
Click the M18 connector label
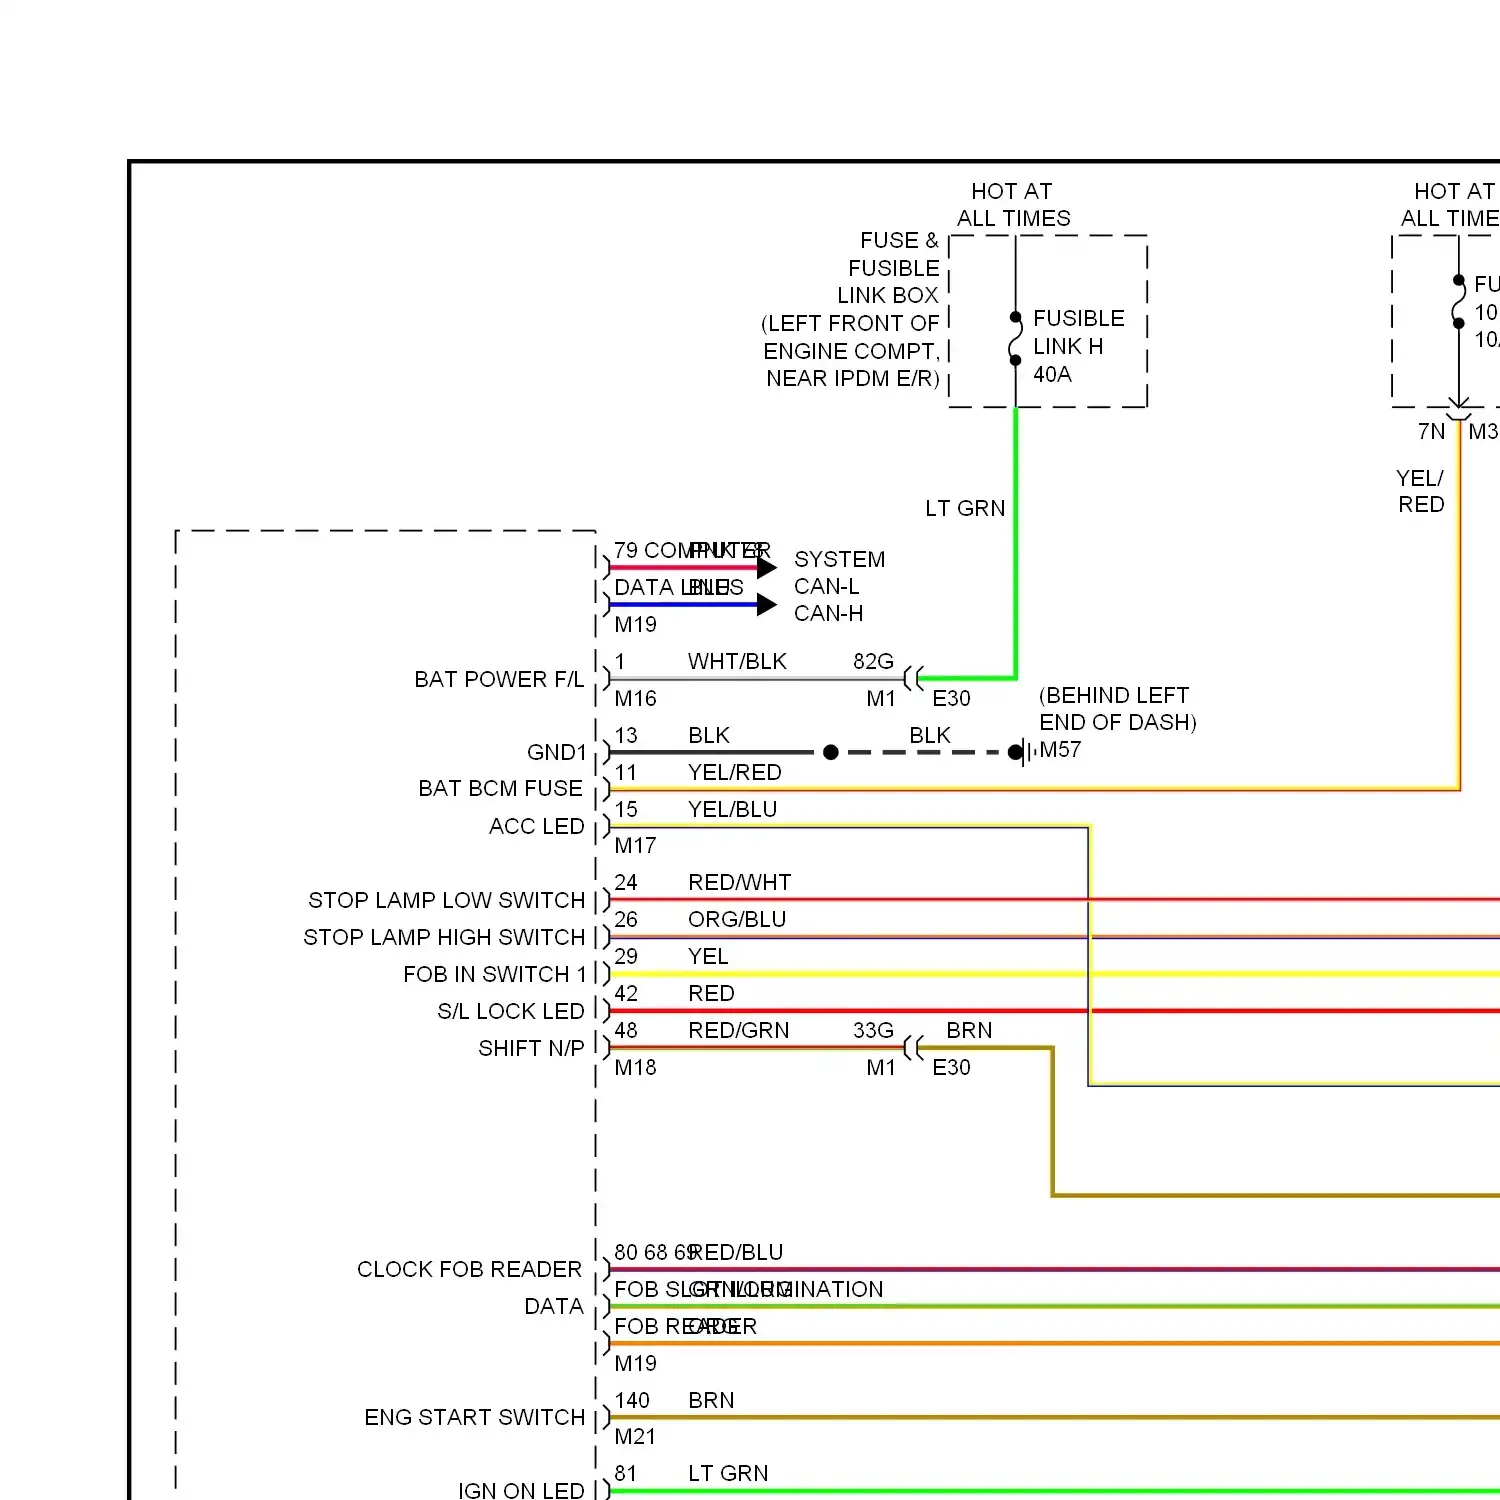pos(635,1067)
